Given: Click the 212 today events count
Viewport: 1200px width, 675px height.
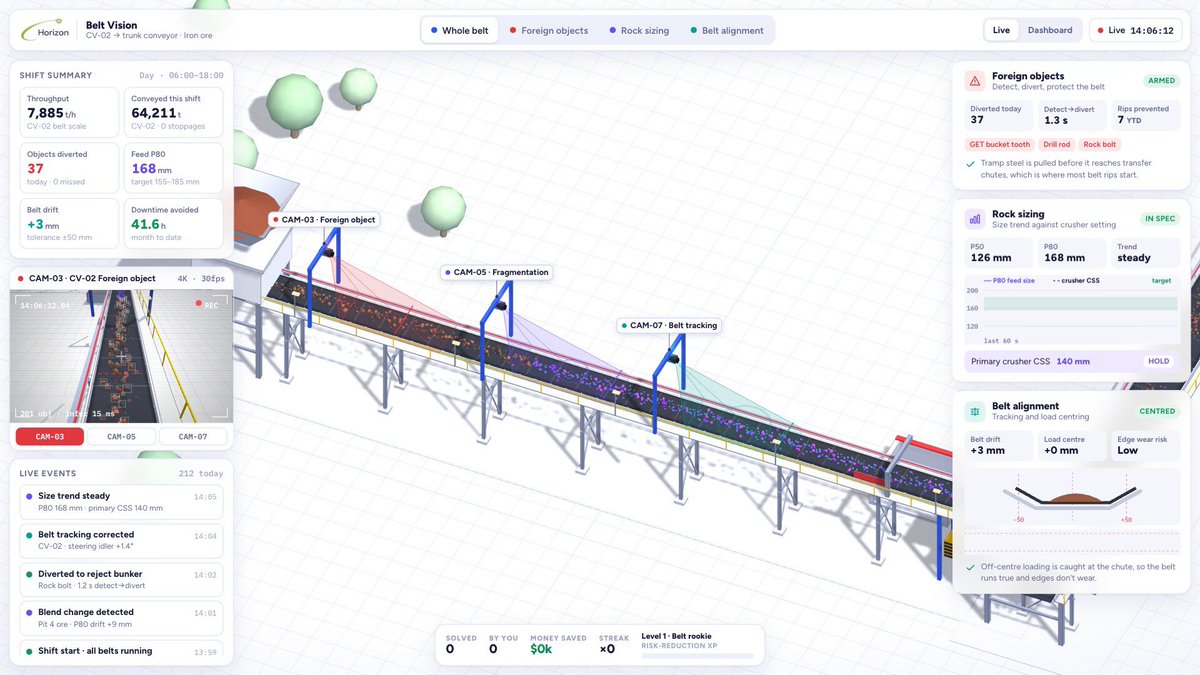Looking at the screenshot, I should tap(201, 473).
